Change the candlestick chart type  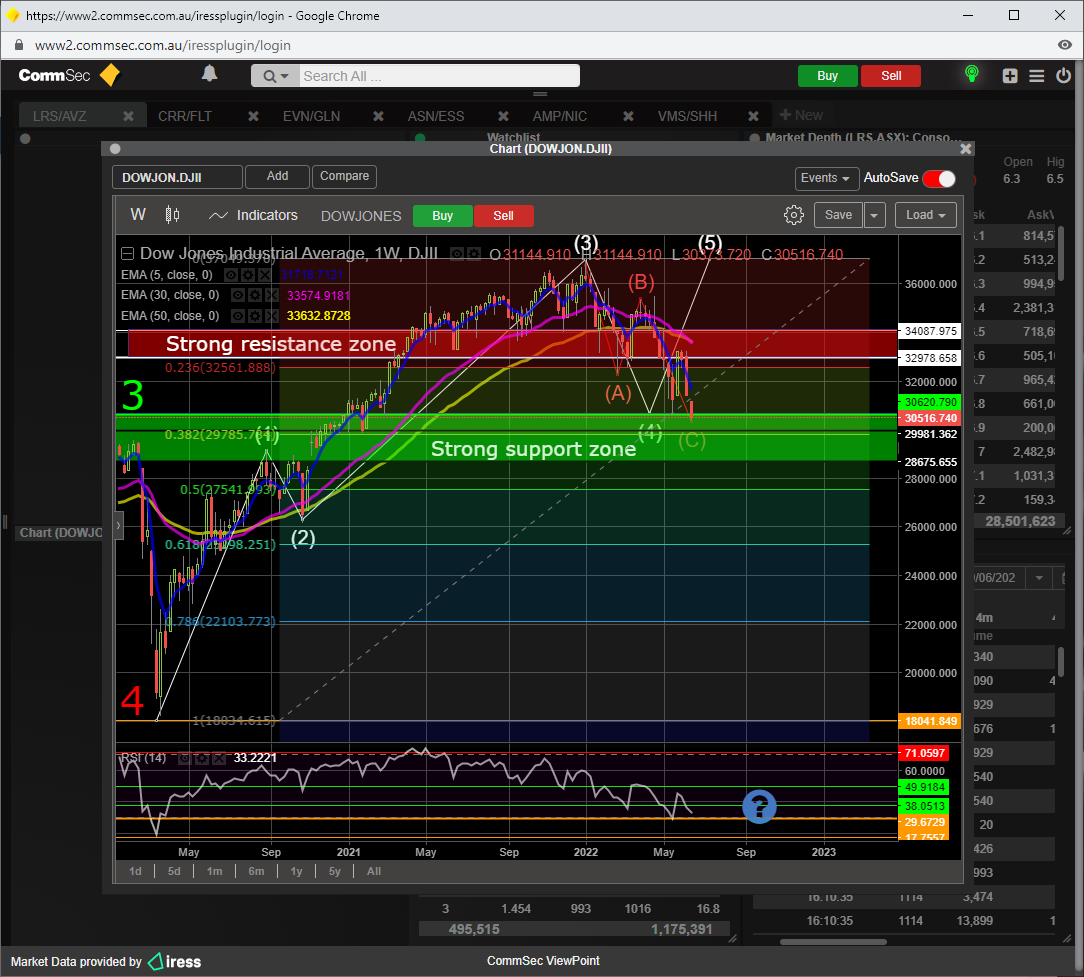click(x=172, y=215)
